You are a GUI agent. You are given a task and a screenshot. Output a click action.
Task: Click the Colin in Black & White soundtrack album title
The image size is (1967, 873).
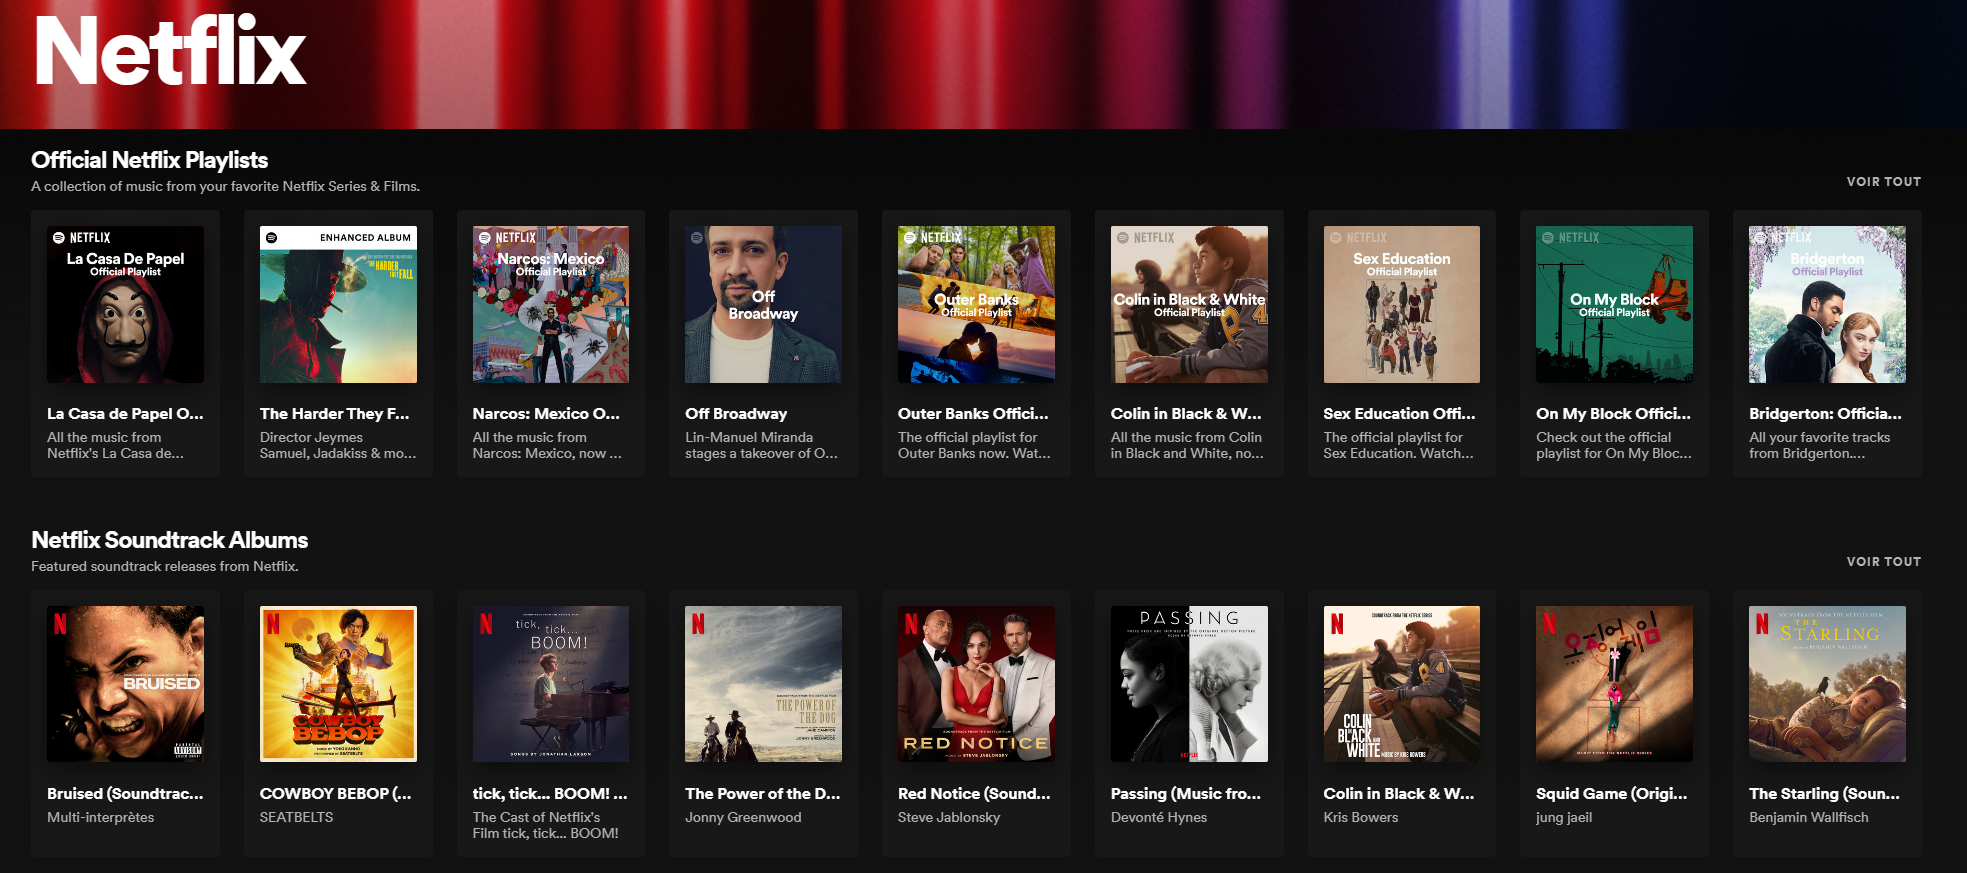click(1399, 794)
